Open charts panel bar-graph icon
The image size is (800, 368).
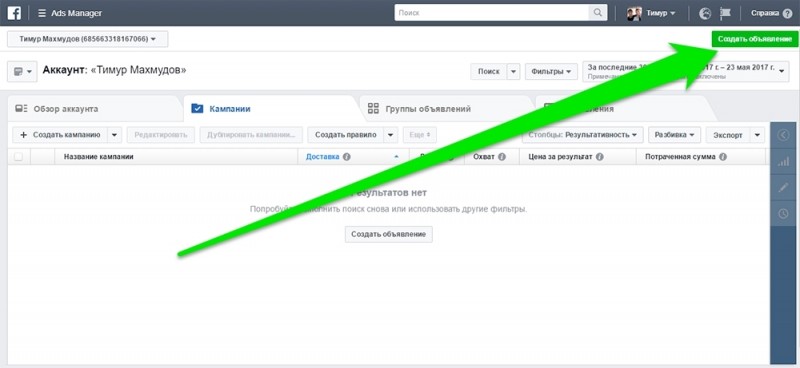783,161
